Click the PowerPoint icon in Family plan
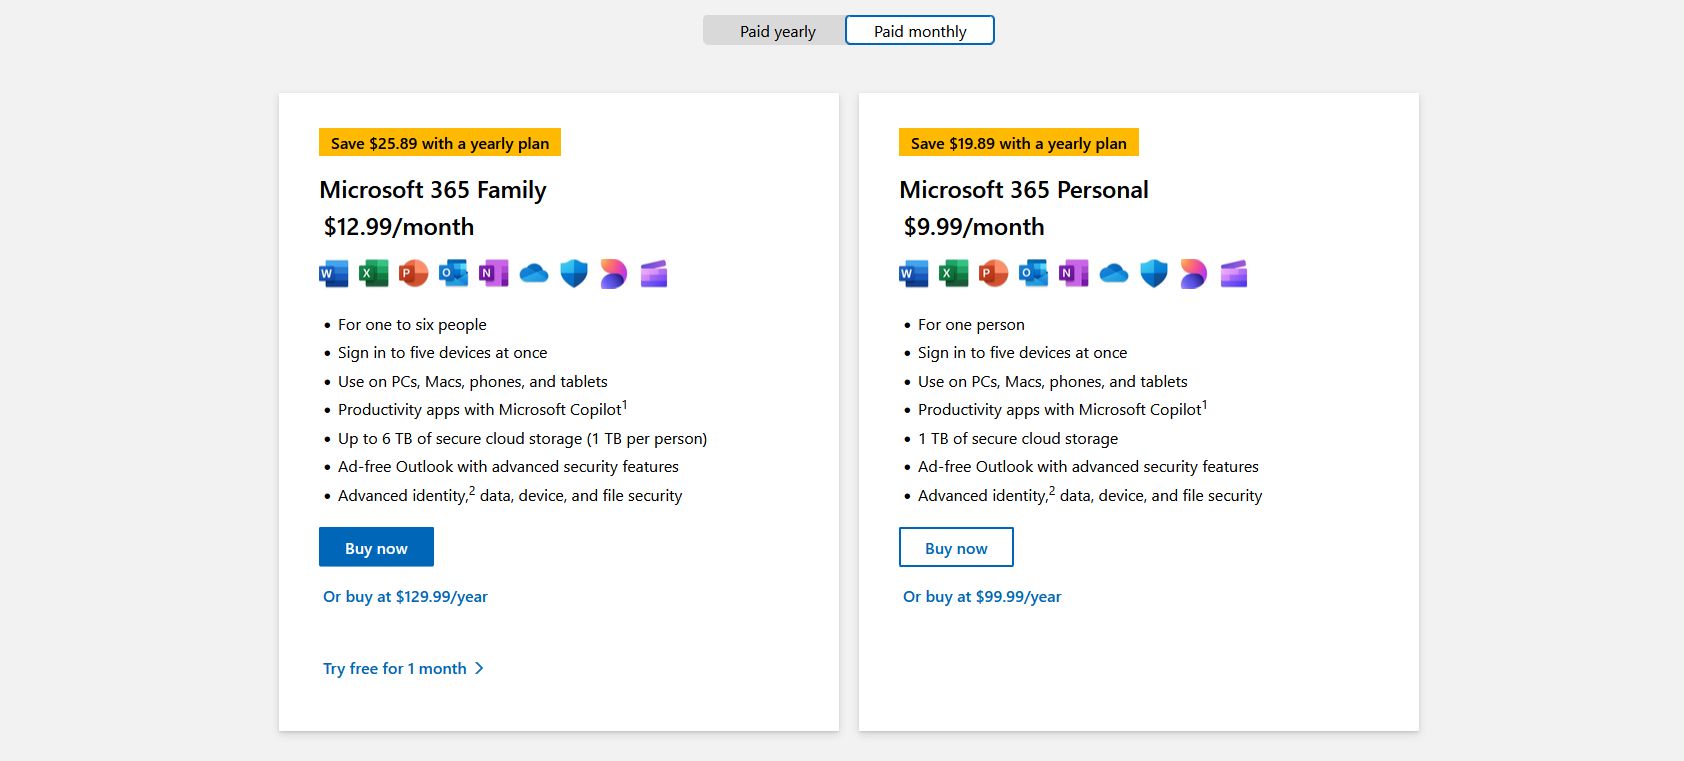The width and height of the screenshot is (1684, 761). 413,273
